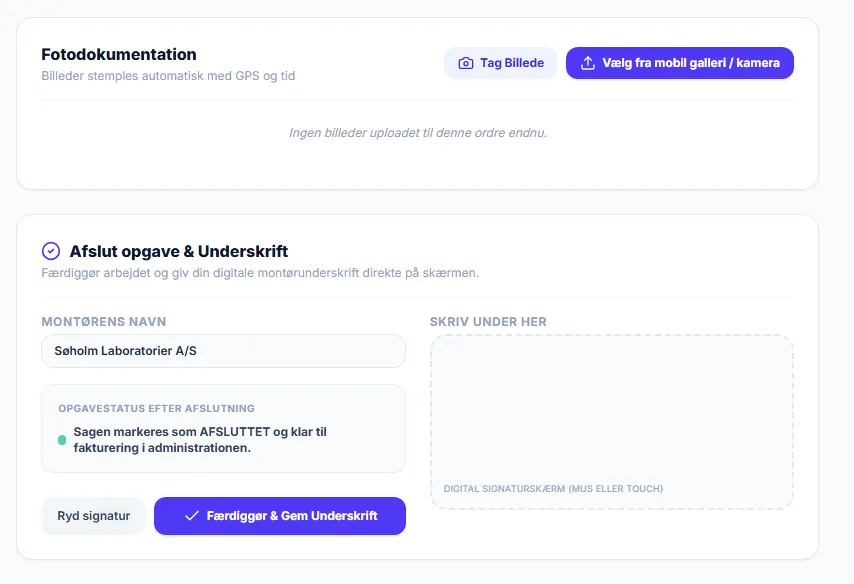Click the Fotodokumentation heading

pos(119,54)
